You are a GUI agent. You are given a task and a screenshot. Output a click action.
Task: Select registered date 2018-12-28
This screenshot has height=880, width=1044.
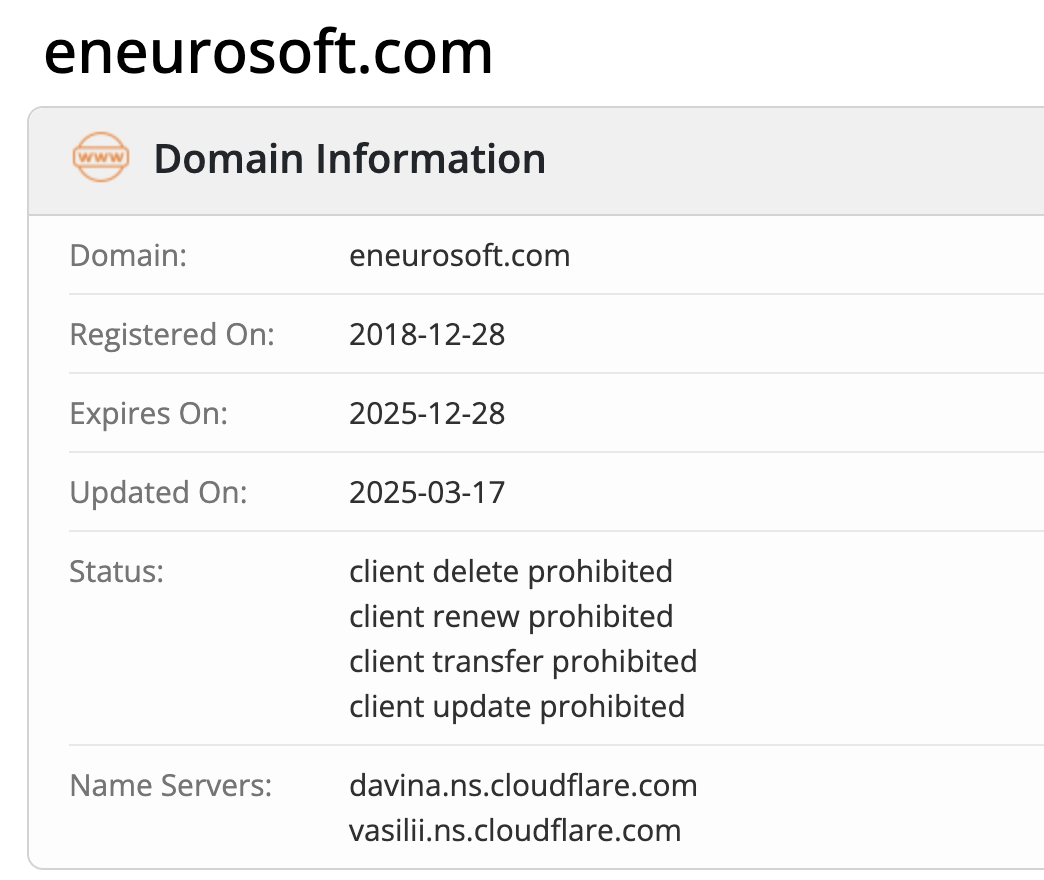[x=427, y=334]
